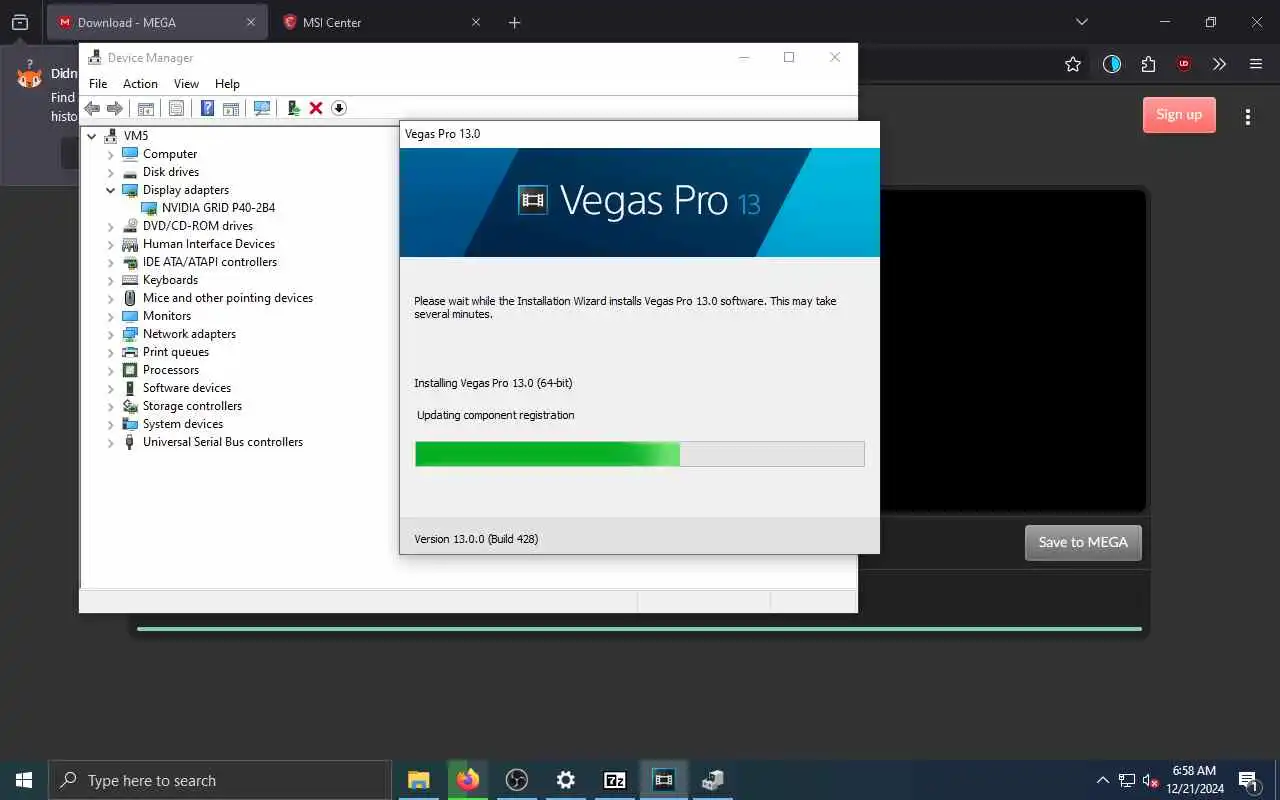Click the Device Manager taskbar icon

pyautogui.click(x=712, y=780)
